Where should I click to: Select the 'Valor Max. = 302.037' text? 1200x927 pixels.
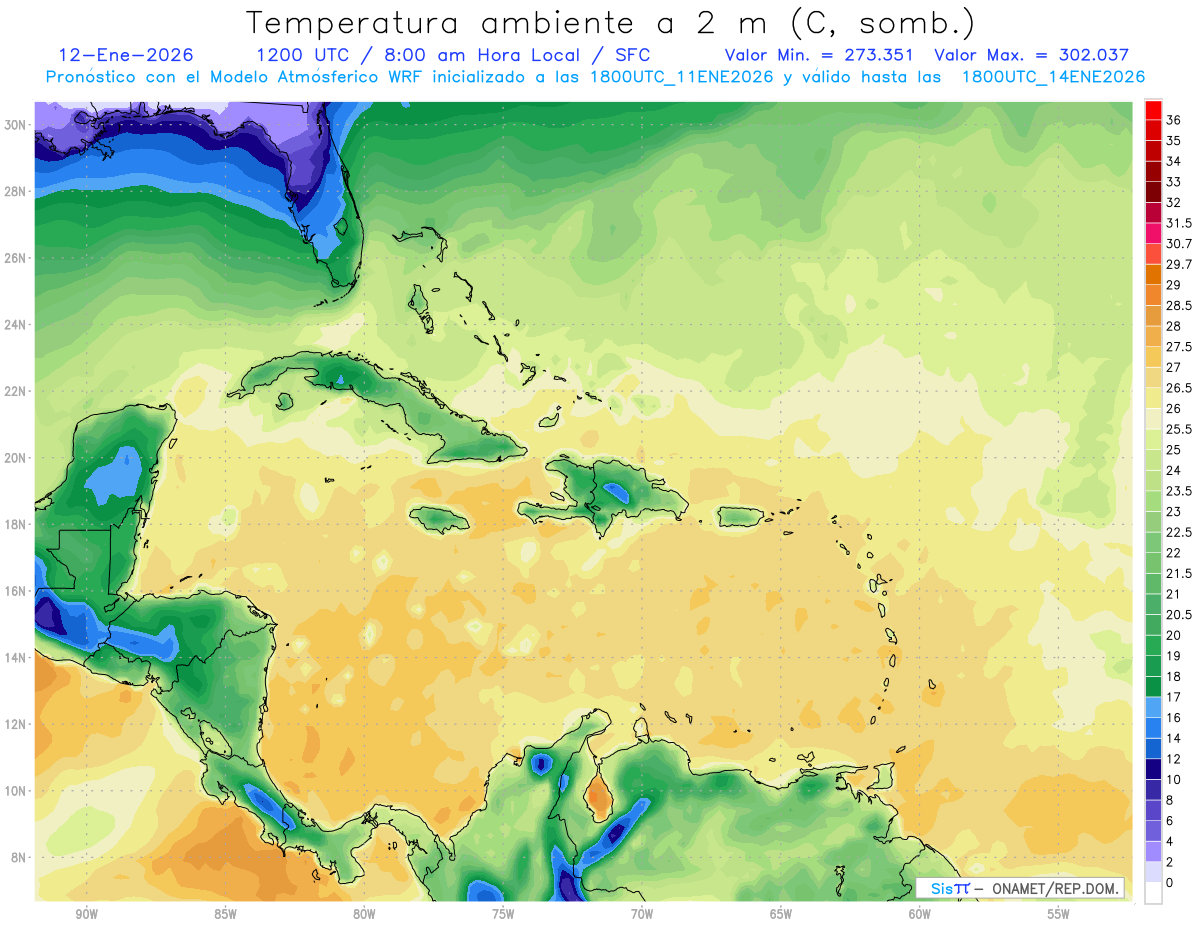click(x=1031, y=55)
